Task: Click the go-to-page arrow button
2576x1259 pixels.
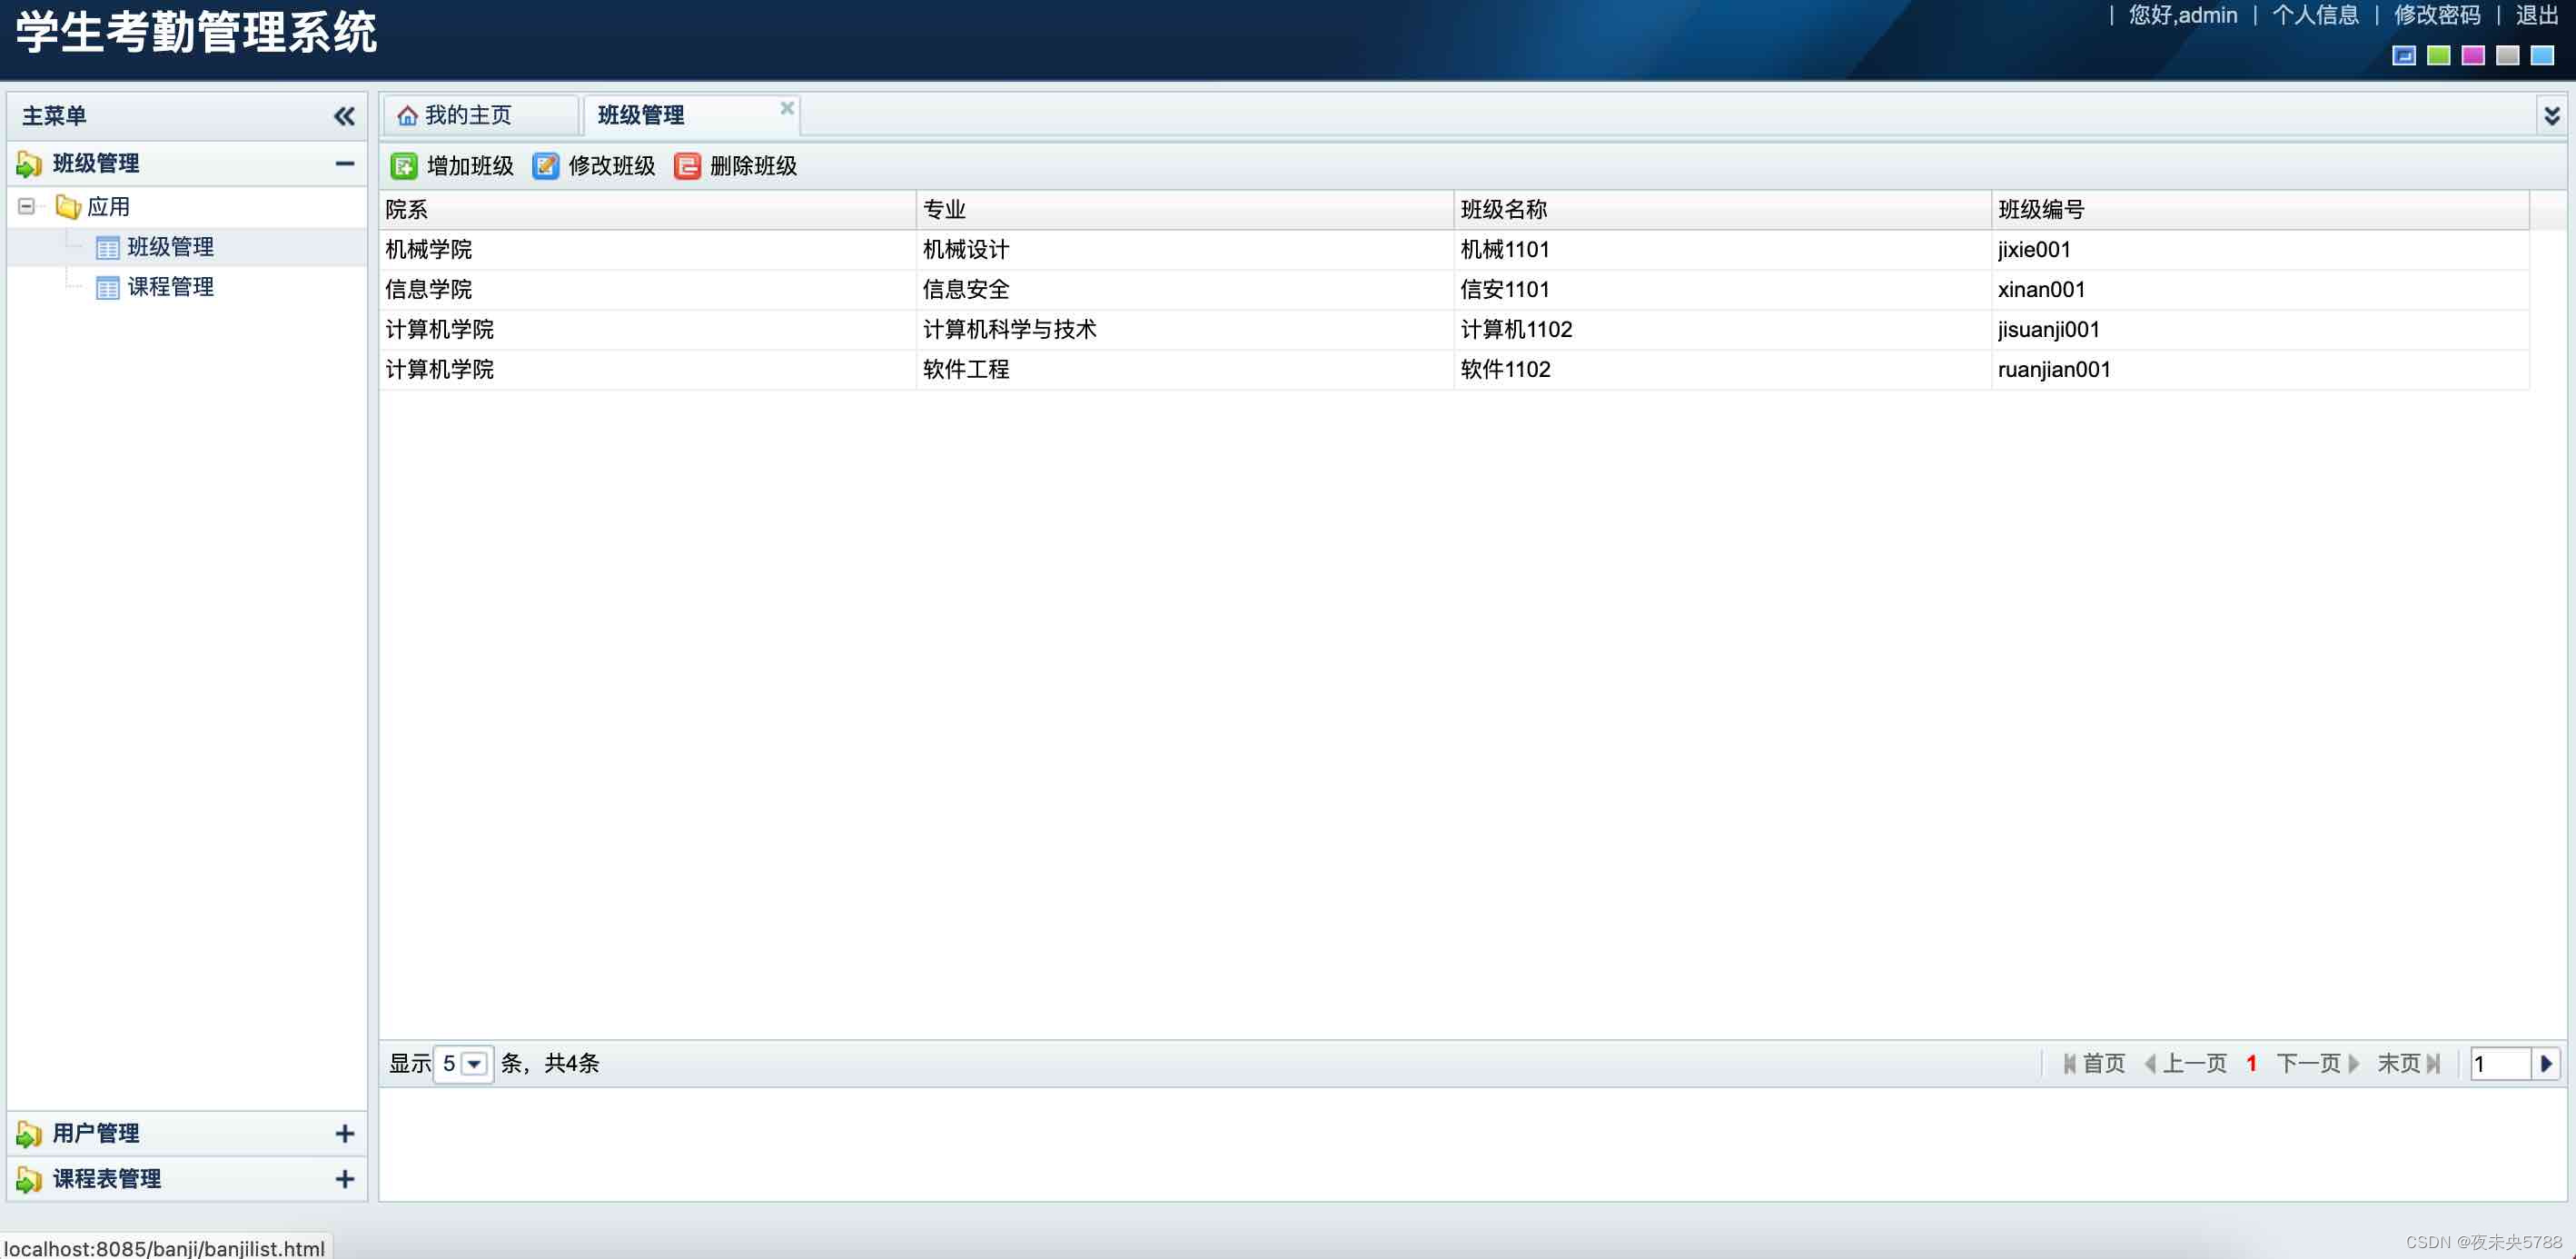Action: 2546,1064
